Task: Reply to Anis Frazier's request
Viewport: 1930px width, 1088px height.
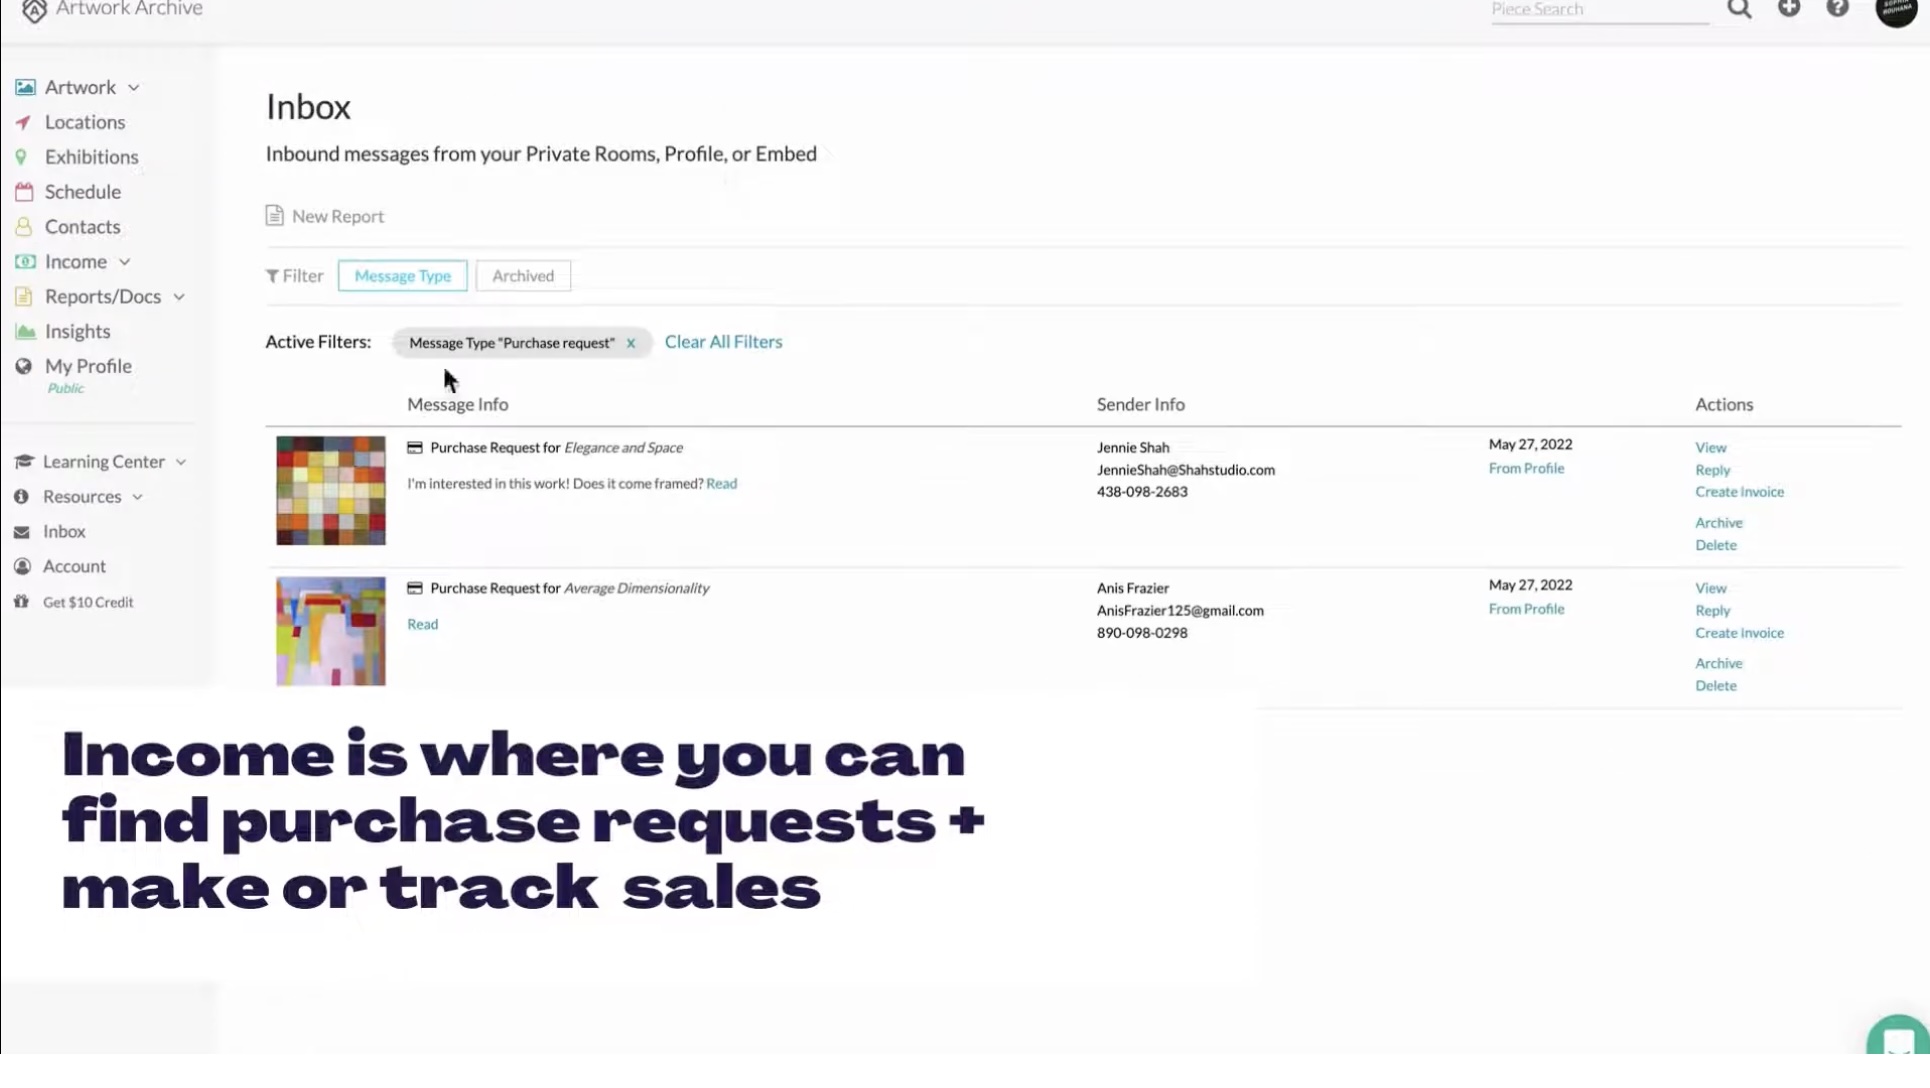Action: point(1713,611)
